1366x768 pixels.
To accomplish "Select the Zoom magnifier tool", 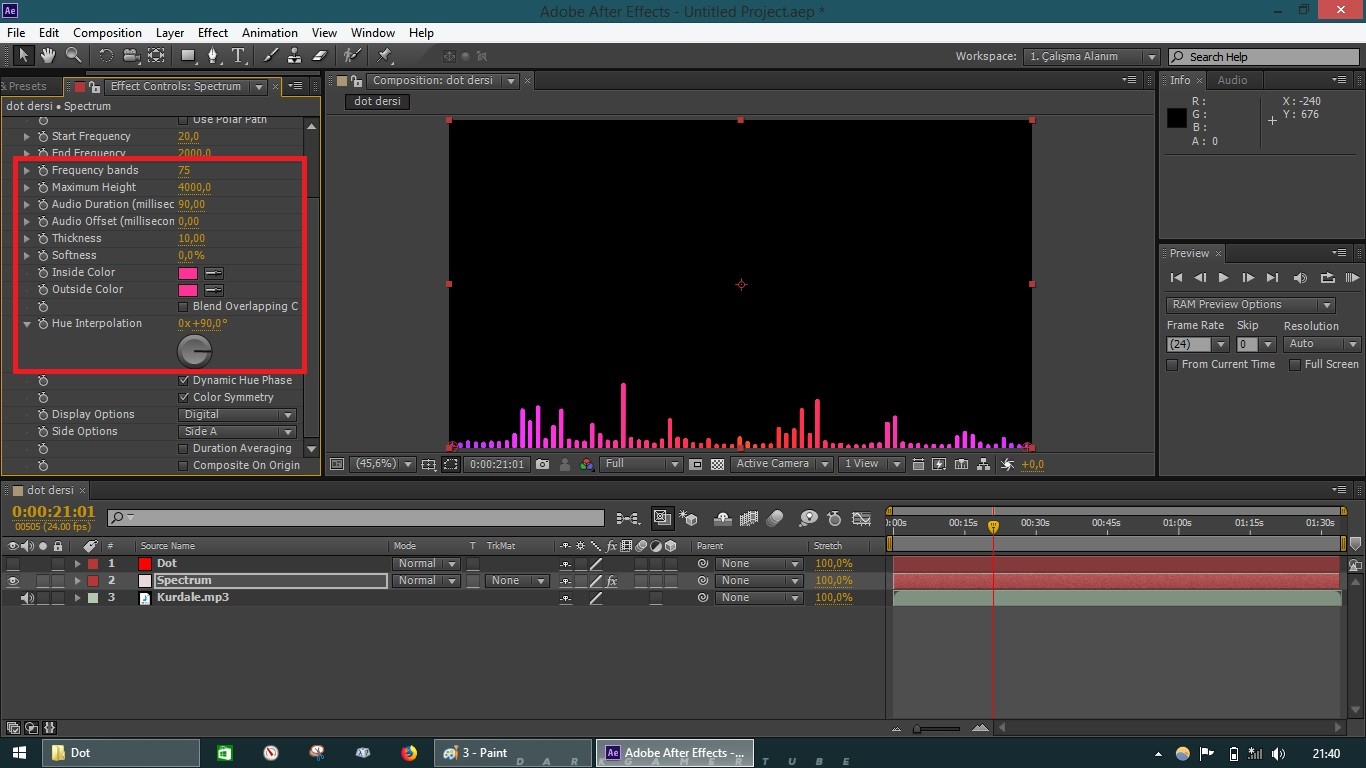I will tap(73, 56).
